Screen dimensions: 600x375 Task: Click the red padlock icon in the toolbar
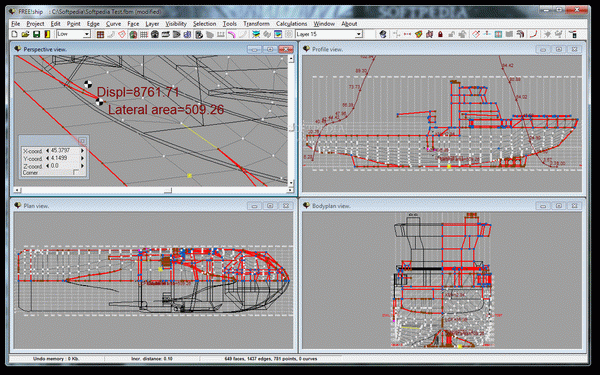click(x=440, y=34)
